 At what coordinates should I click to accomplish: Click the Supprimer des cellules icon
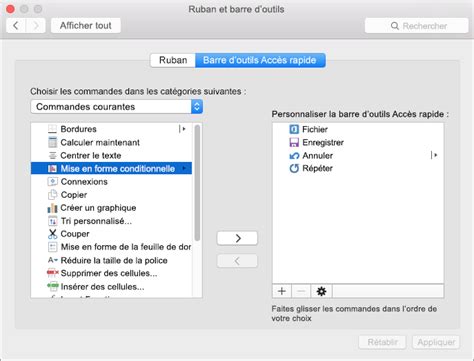(x=53, y=273)
